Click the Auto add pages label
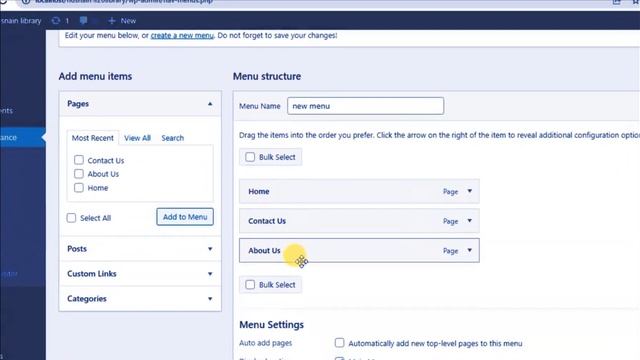640x360 pixels. [x=265, y=343]
